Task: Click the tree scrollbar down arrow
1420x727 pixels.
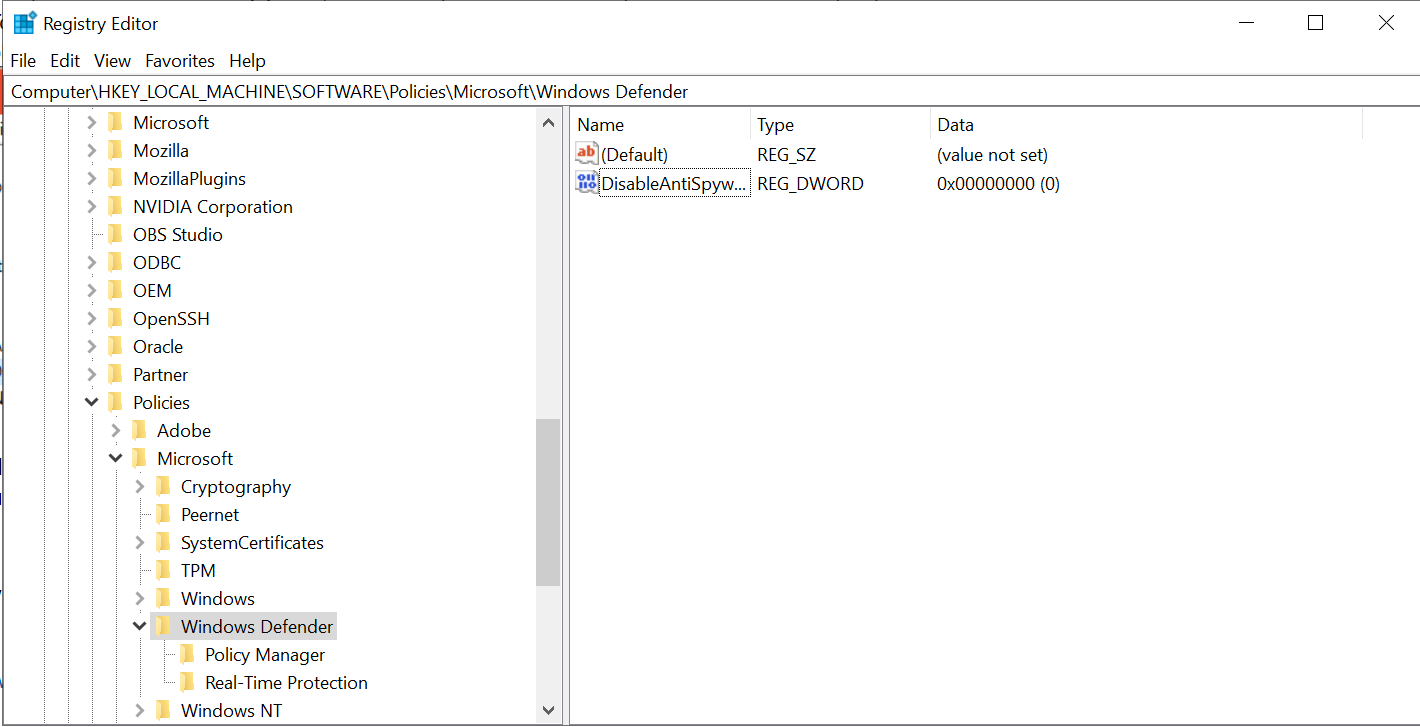Action: pyautogui.click(x=548, y=710)
